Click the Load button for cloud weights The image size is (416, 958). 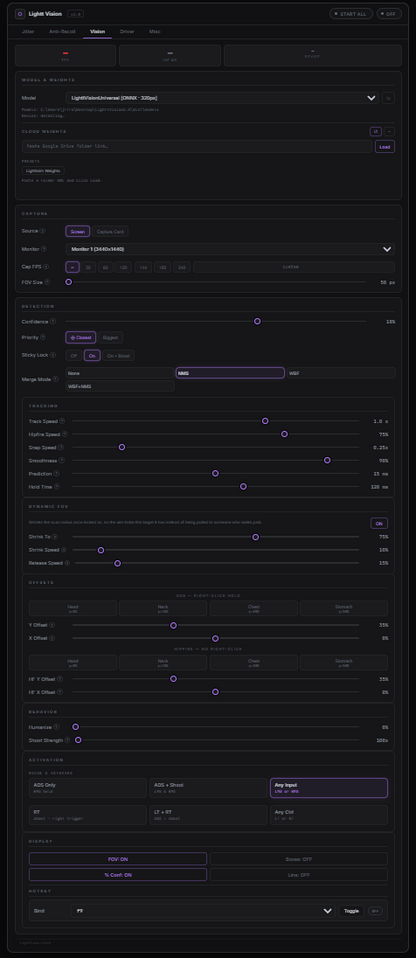point(385,147)
